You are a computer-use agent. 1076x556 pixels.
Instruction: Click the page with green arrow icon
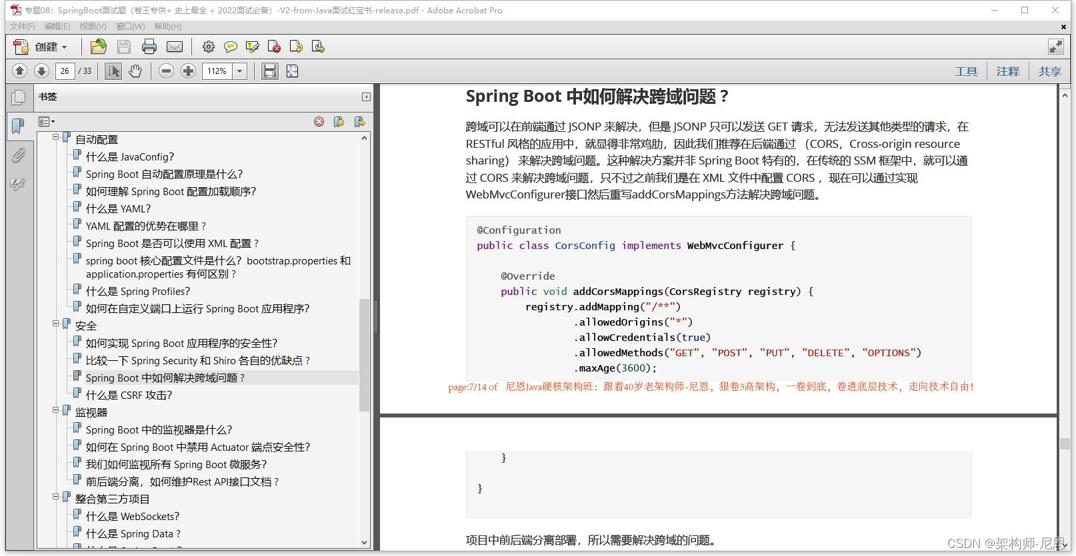tap(318, 47)
